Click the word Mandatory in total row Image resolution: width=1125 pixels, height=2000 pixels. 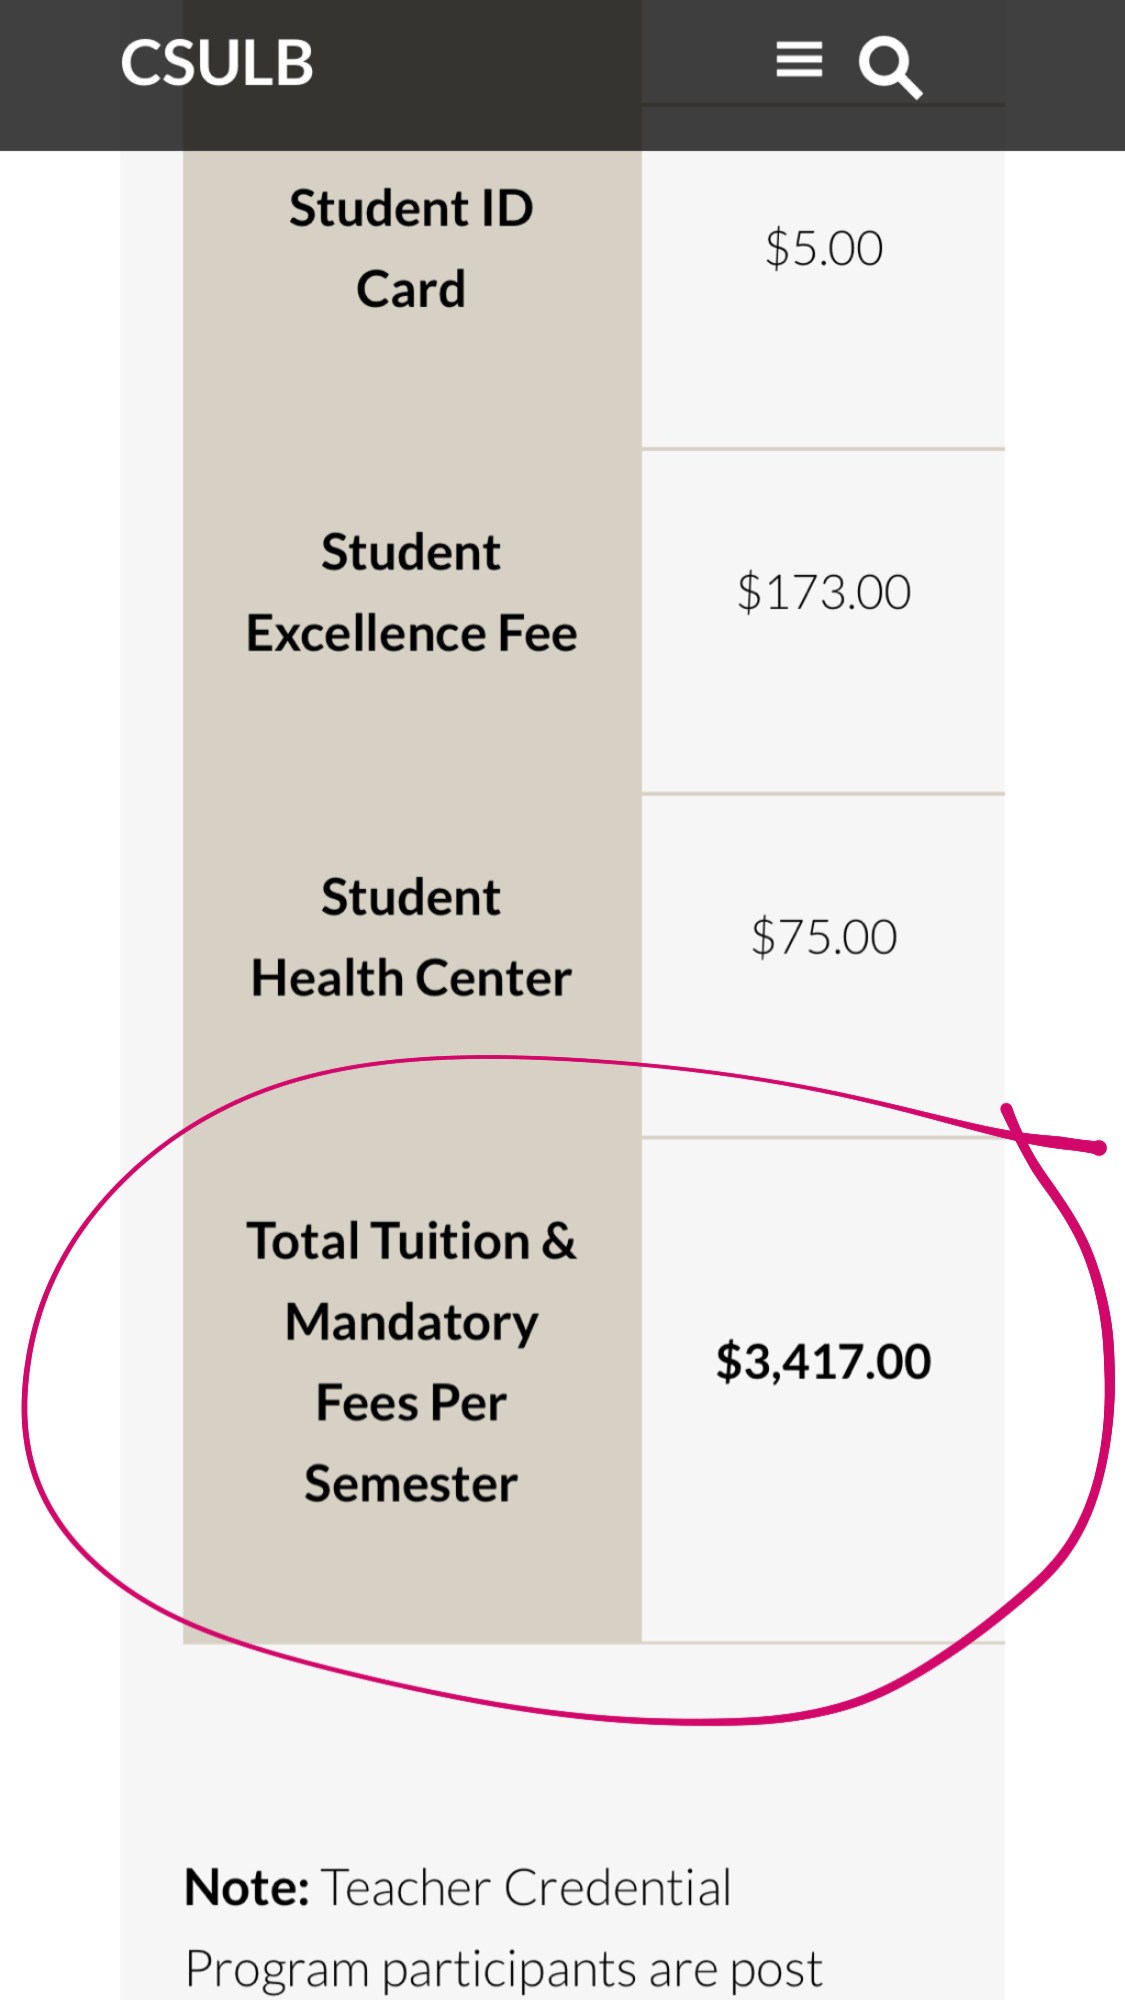411,1323
